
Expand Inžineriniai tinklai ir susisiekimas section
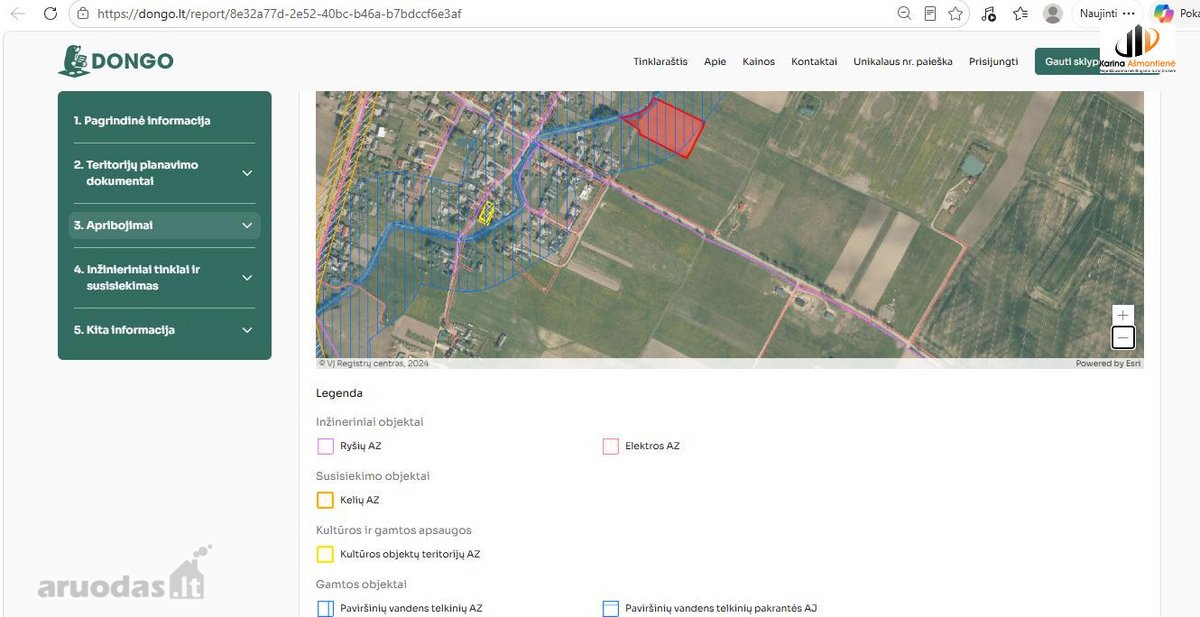pyautogui.click(x=247, y=278)
